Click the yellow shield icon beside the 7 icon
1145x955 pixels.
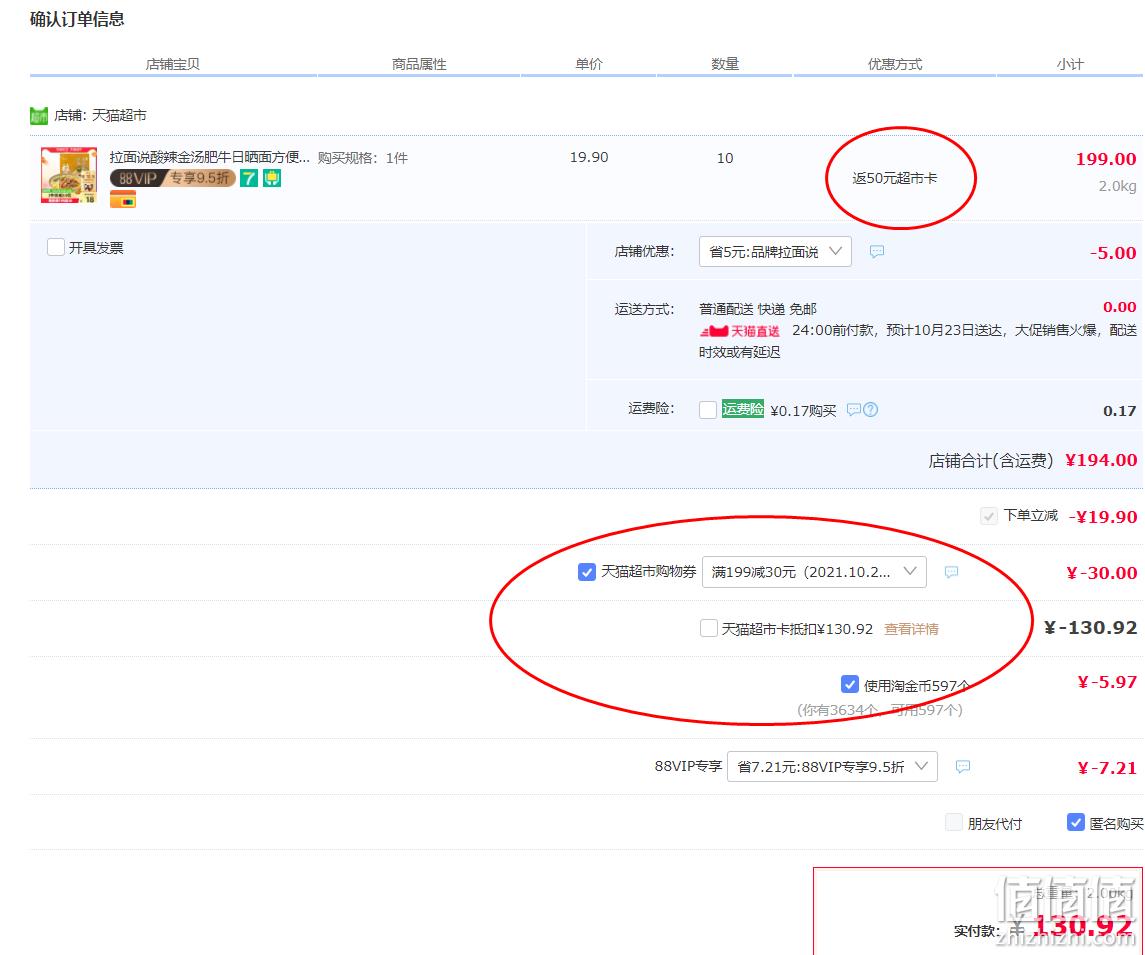point(272,178)
